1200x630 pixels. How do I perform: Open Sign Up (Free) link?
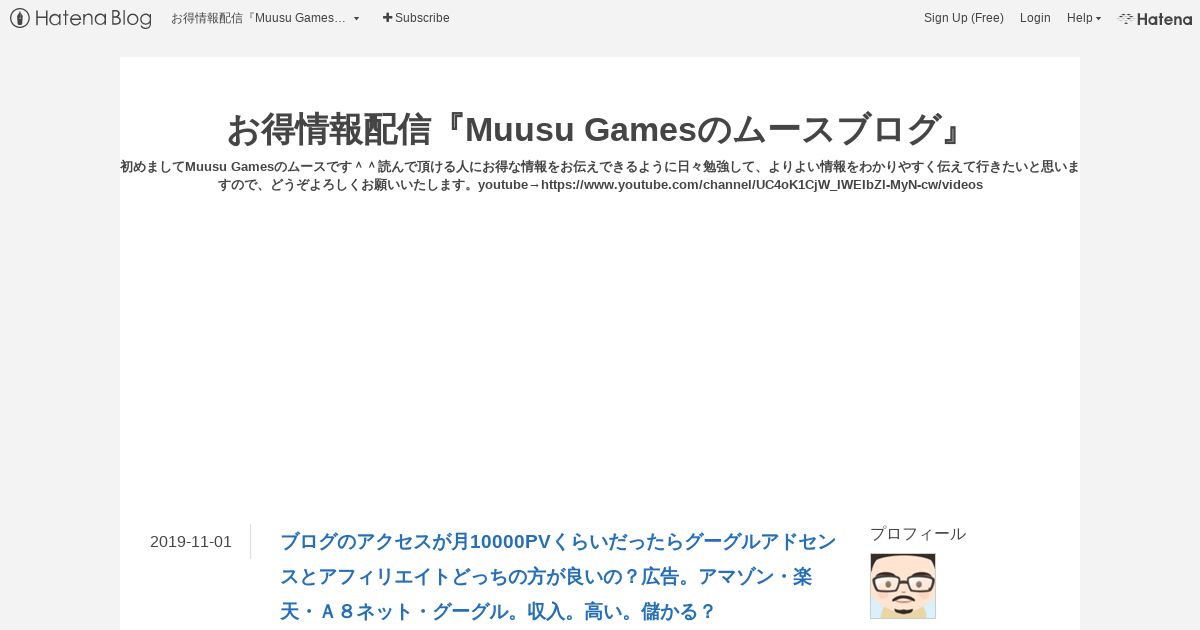click(963, 18)
